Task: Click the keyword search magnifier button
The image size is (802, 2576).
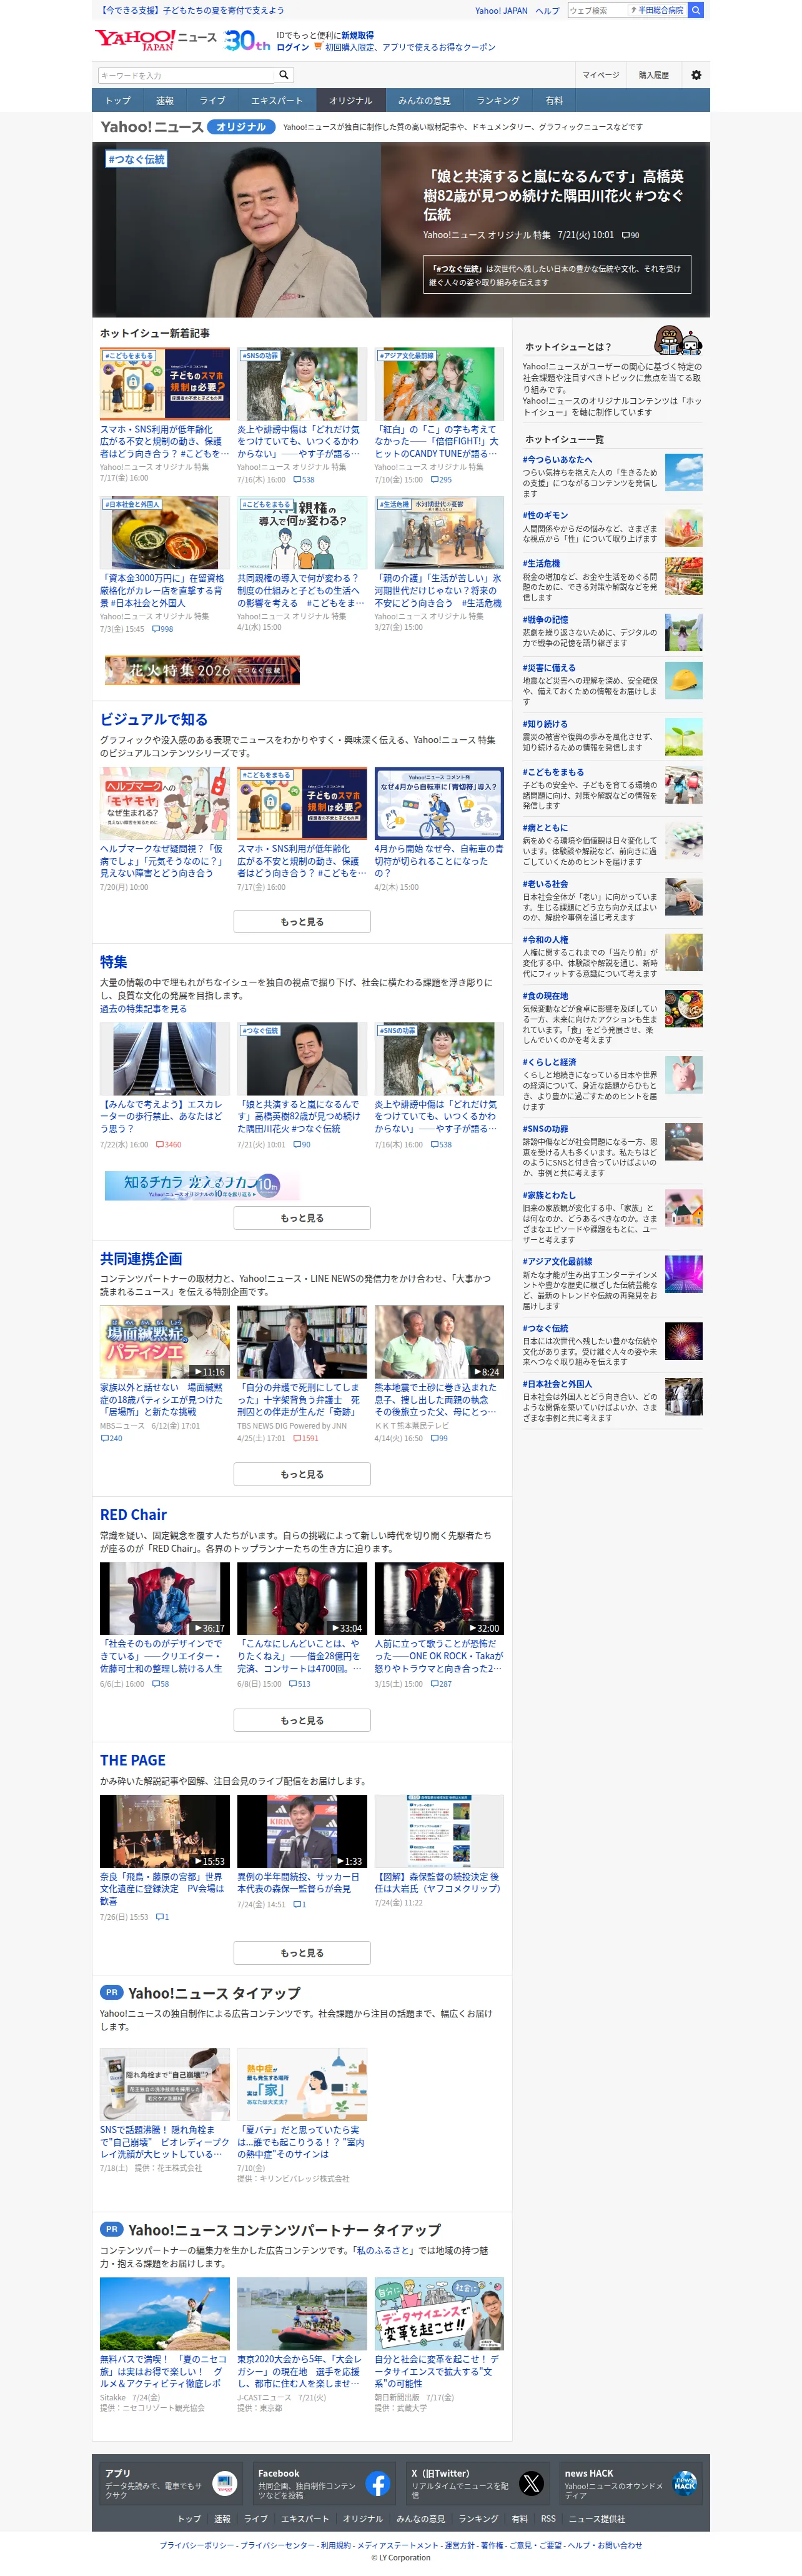Action: pyautogui.click(x=284, y=75)
